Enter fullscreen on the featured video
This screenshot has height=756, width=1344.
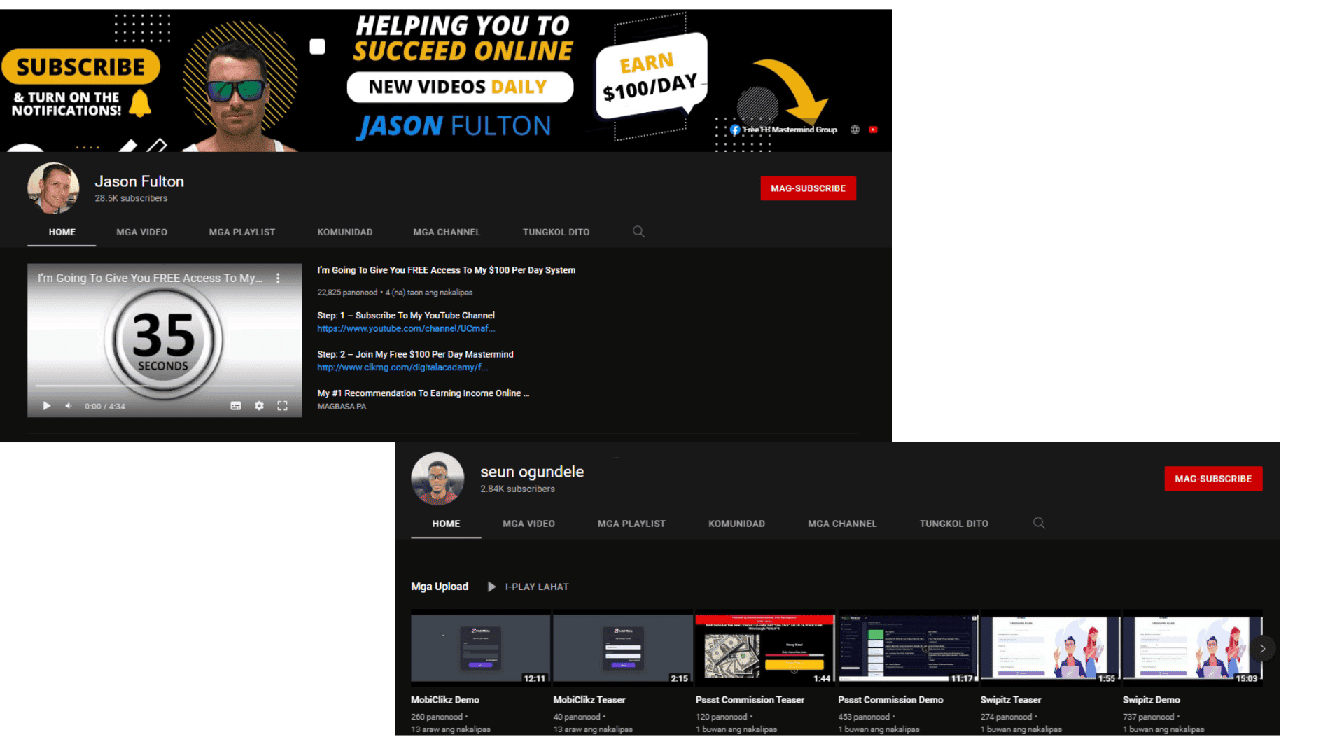click(282, 406)
